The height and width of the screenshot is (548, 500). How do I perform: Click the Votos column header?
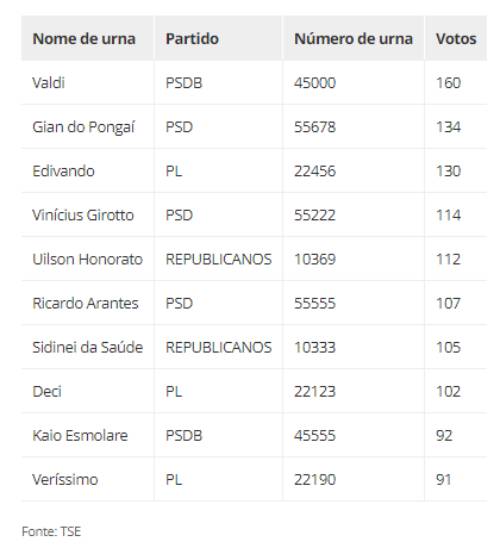(456, 38)
